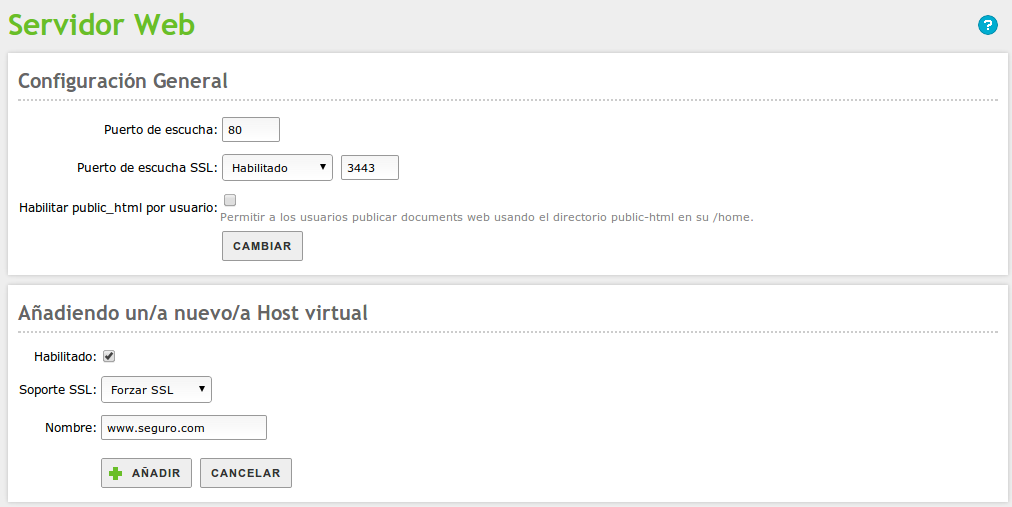This screenshot has height=507, width=1012.
Task: Click the Habilitado label in Host virtual
Action: tap(65, 357)
